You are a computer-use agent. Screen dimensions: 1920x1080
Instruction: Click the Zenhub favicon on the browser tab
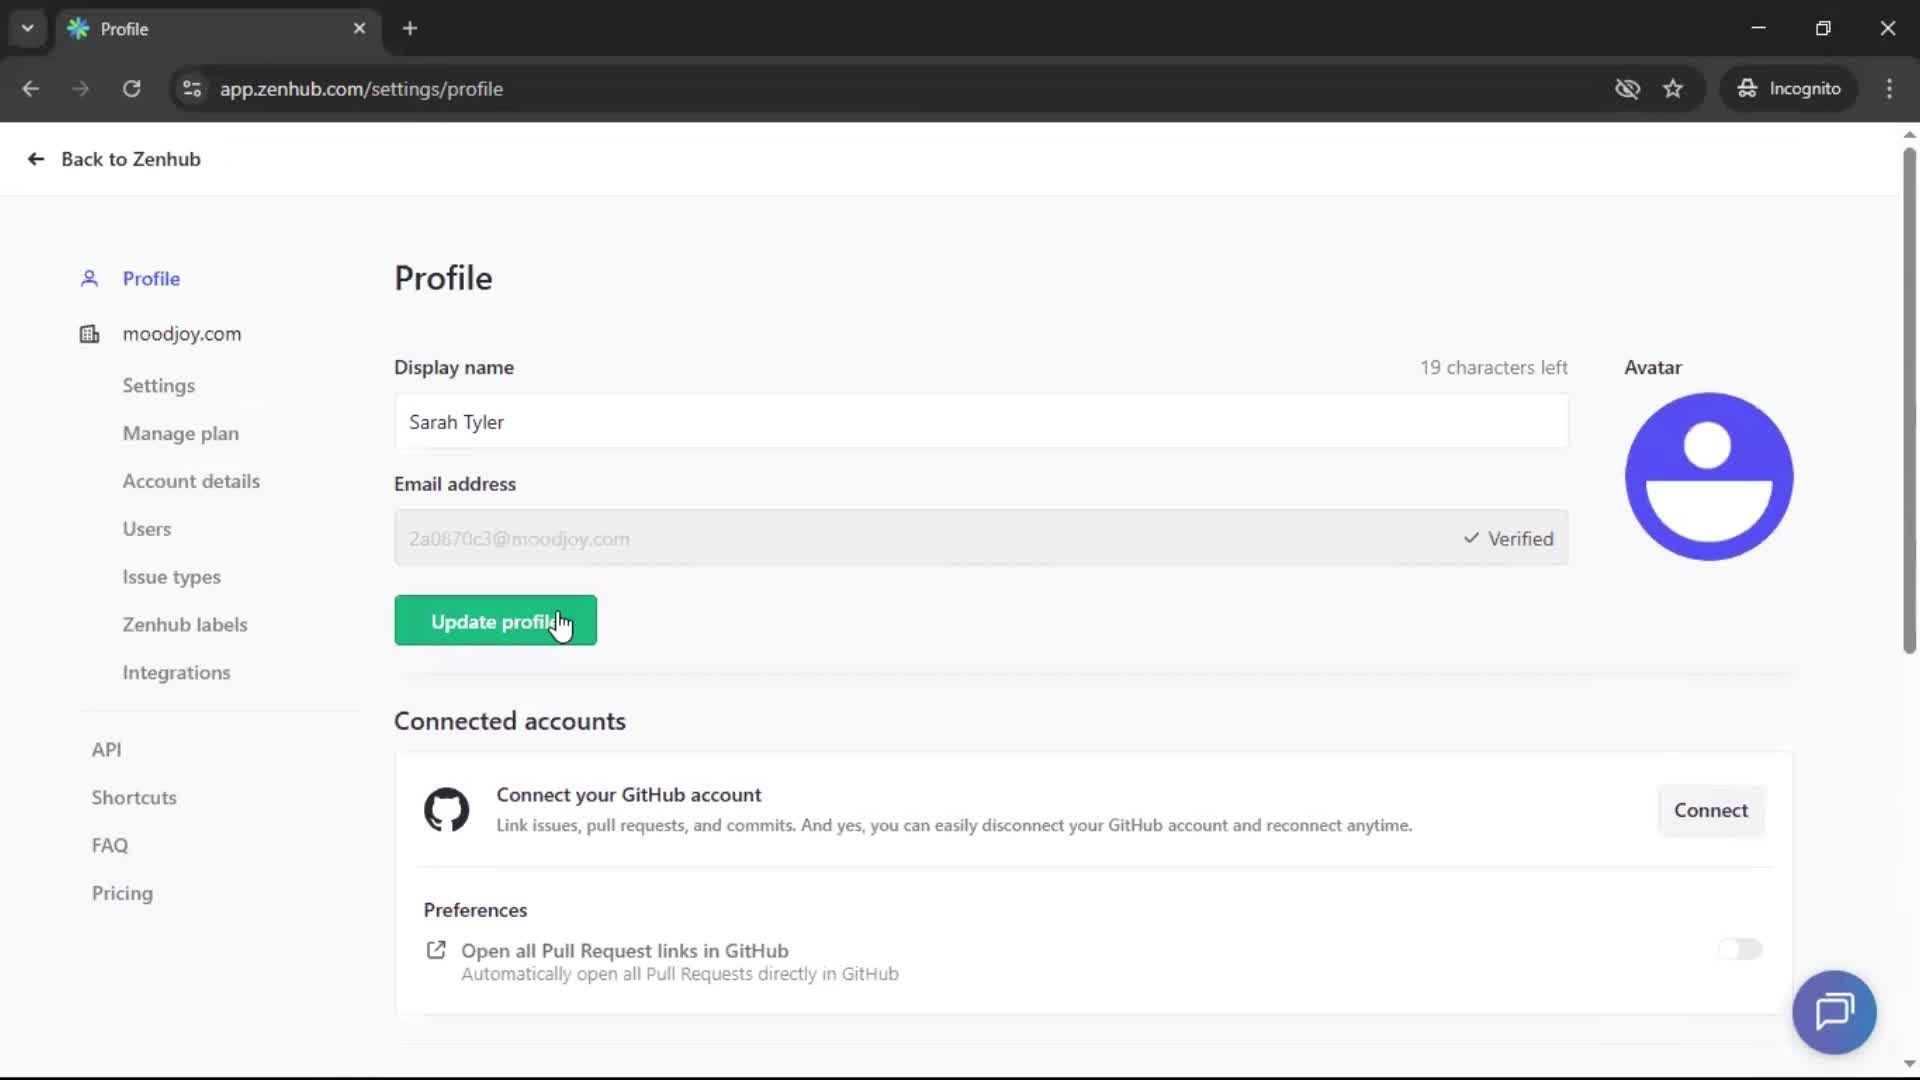coord(79,28)
